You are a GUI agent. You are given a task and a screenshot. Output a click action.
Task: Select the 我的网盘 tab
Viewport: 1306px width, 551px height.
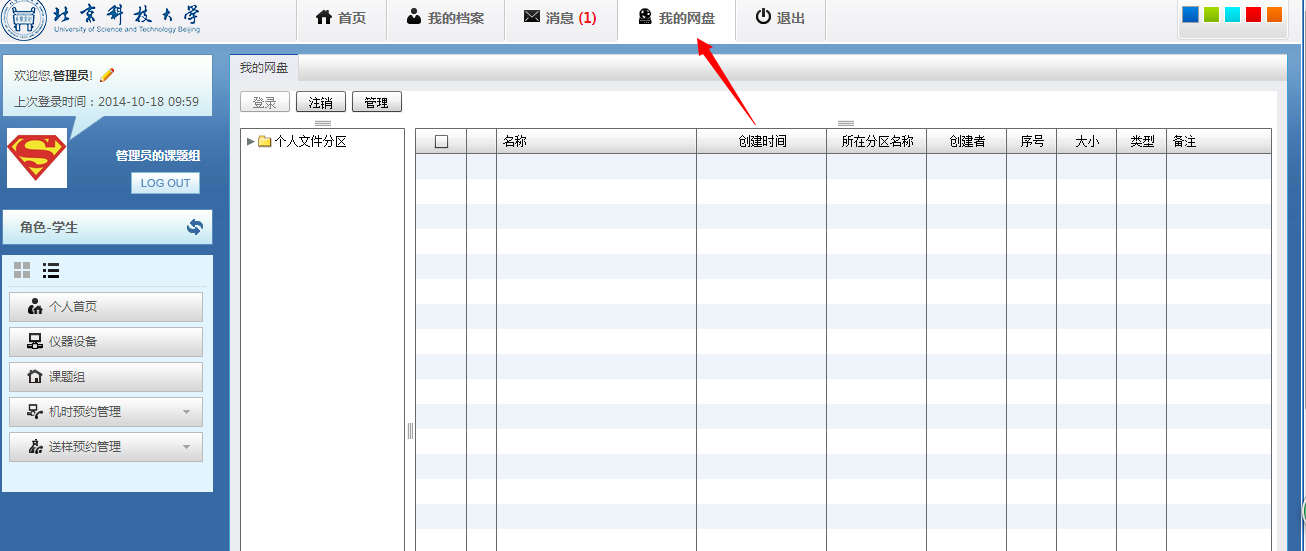tap(264, 68)
